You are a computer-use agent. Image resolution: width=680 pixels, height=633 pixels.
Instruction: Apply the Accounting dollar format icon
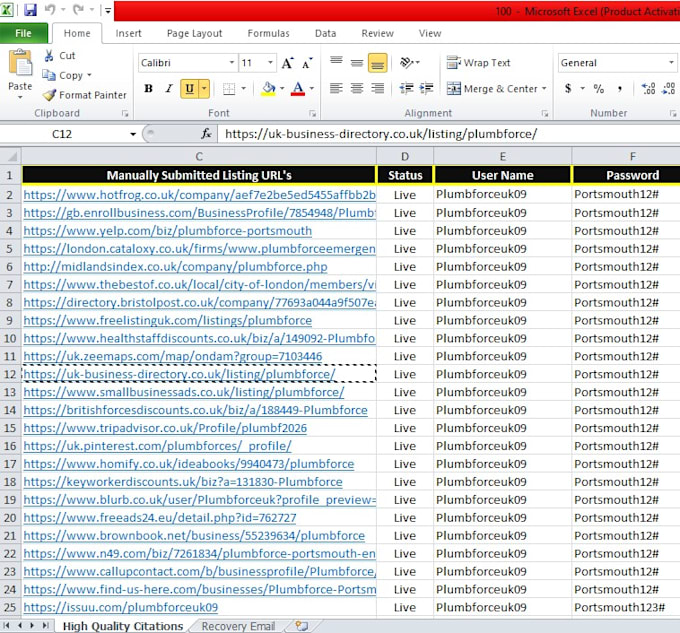(x=568, y=89)
